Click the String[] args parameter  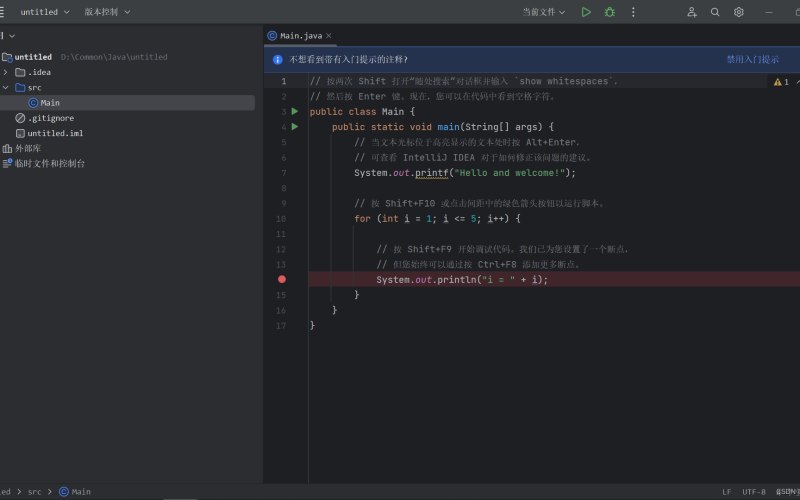[501, 127]
